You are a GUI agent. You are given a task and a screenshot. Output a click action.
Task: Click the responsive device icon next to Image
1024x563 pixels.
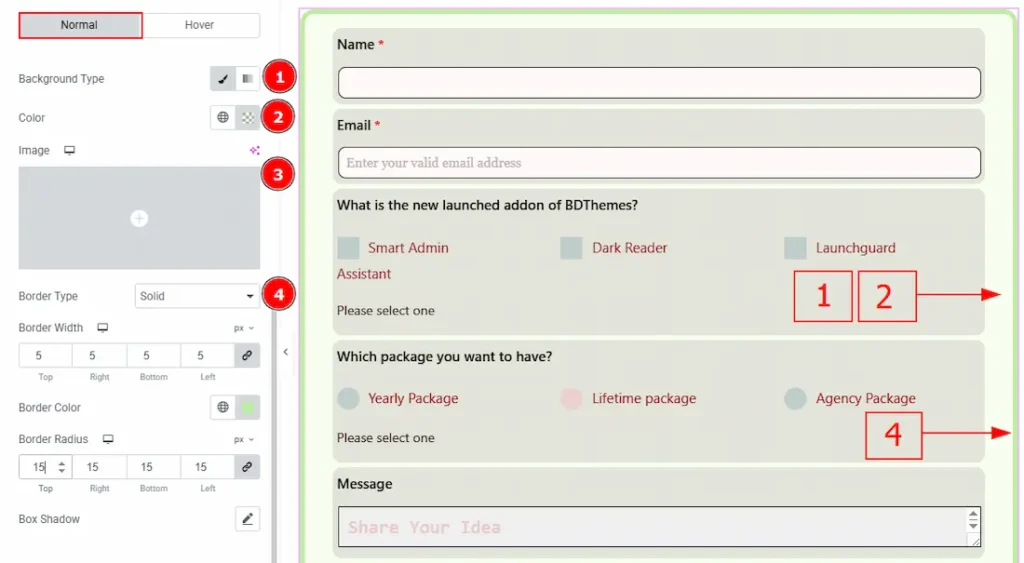(69, 150)
